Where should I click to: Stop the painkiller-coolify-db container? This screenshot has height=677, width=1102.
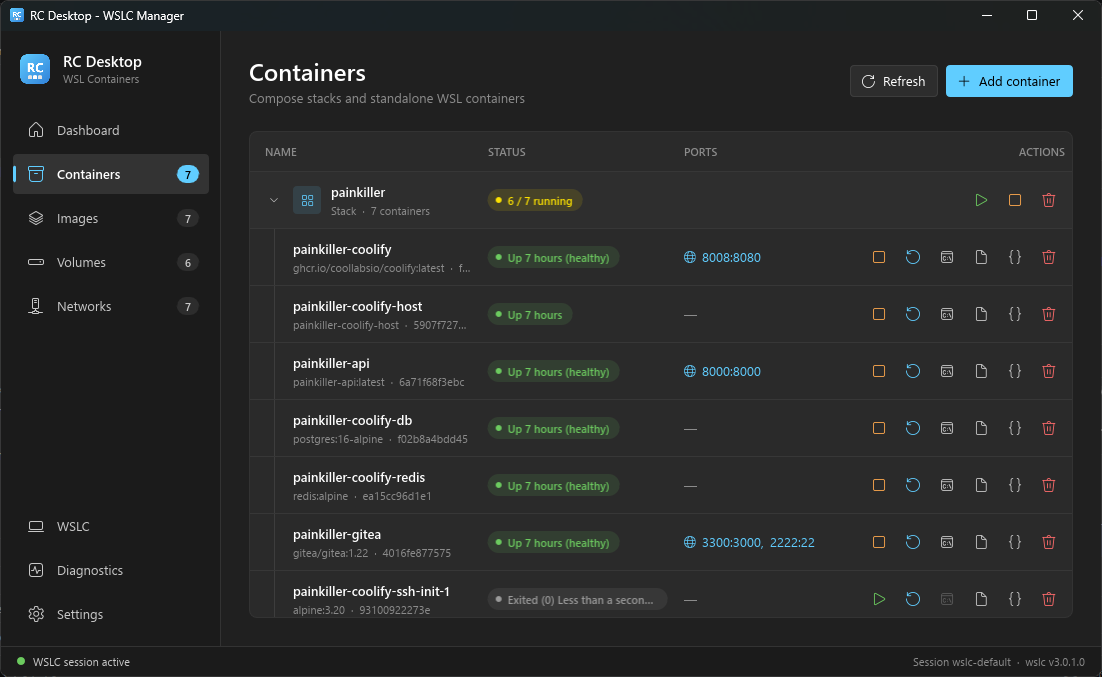coord(879,428)
